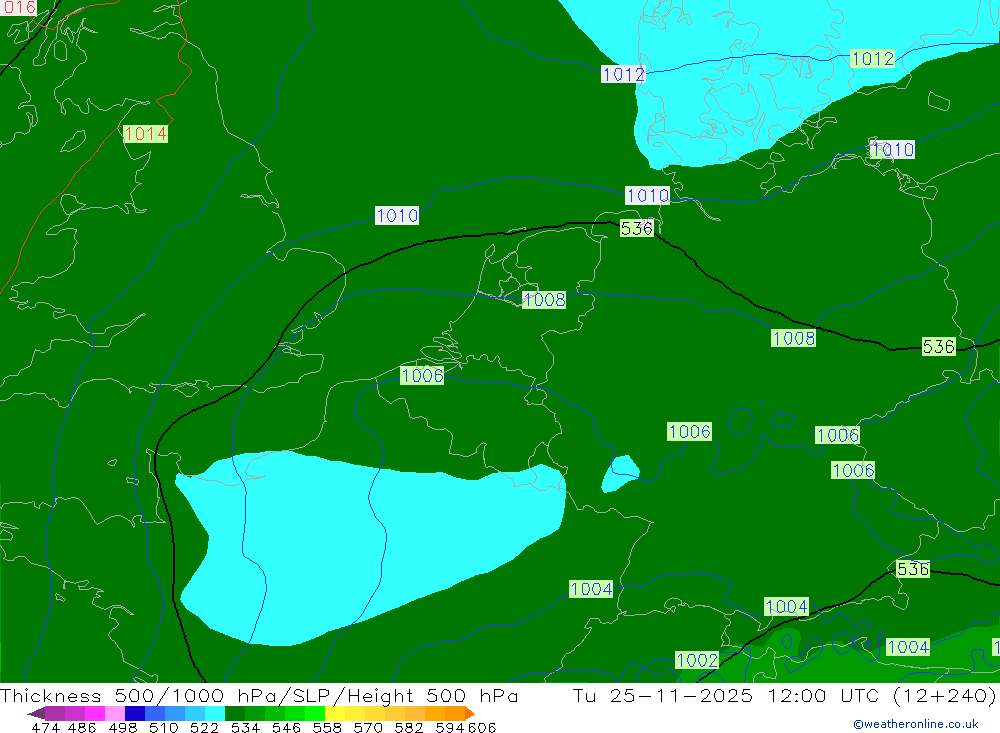Click the legend value 534
This screenshot has height=733, width=1000.
[x=245, y=727]
